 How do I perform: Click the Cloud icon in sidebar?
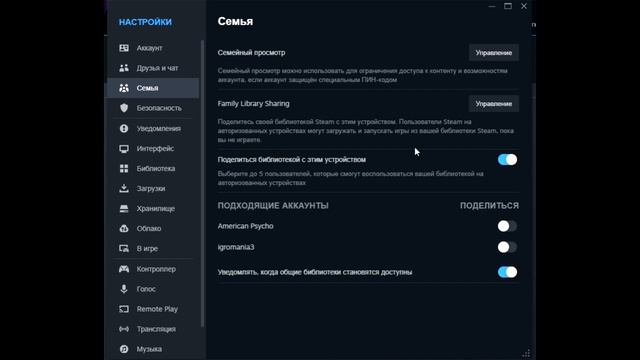124,228
